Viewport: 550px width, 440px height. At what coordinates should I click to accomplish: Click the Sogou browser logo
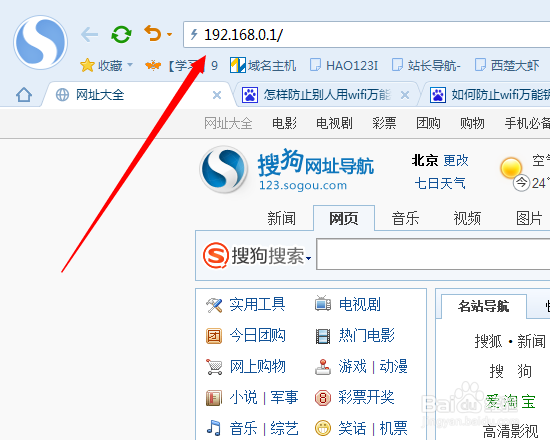pos(41,42)
